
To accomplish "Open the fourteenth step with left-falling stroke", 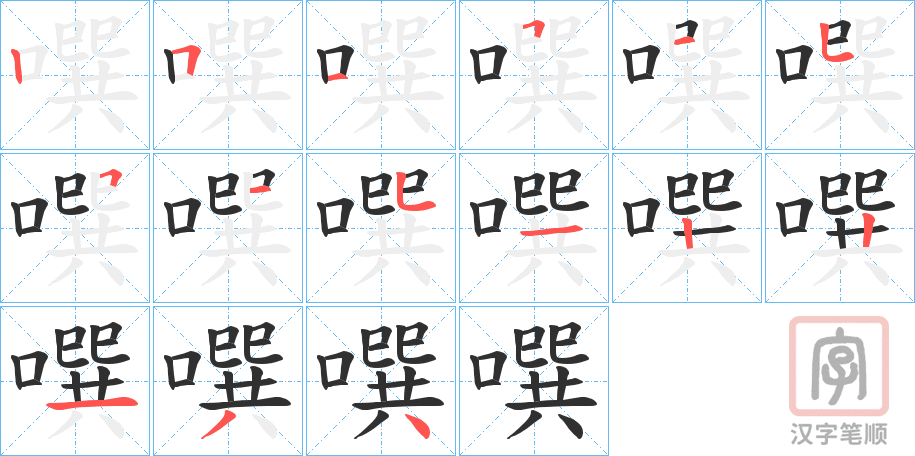I will tap(228, 381).
